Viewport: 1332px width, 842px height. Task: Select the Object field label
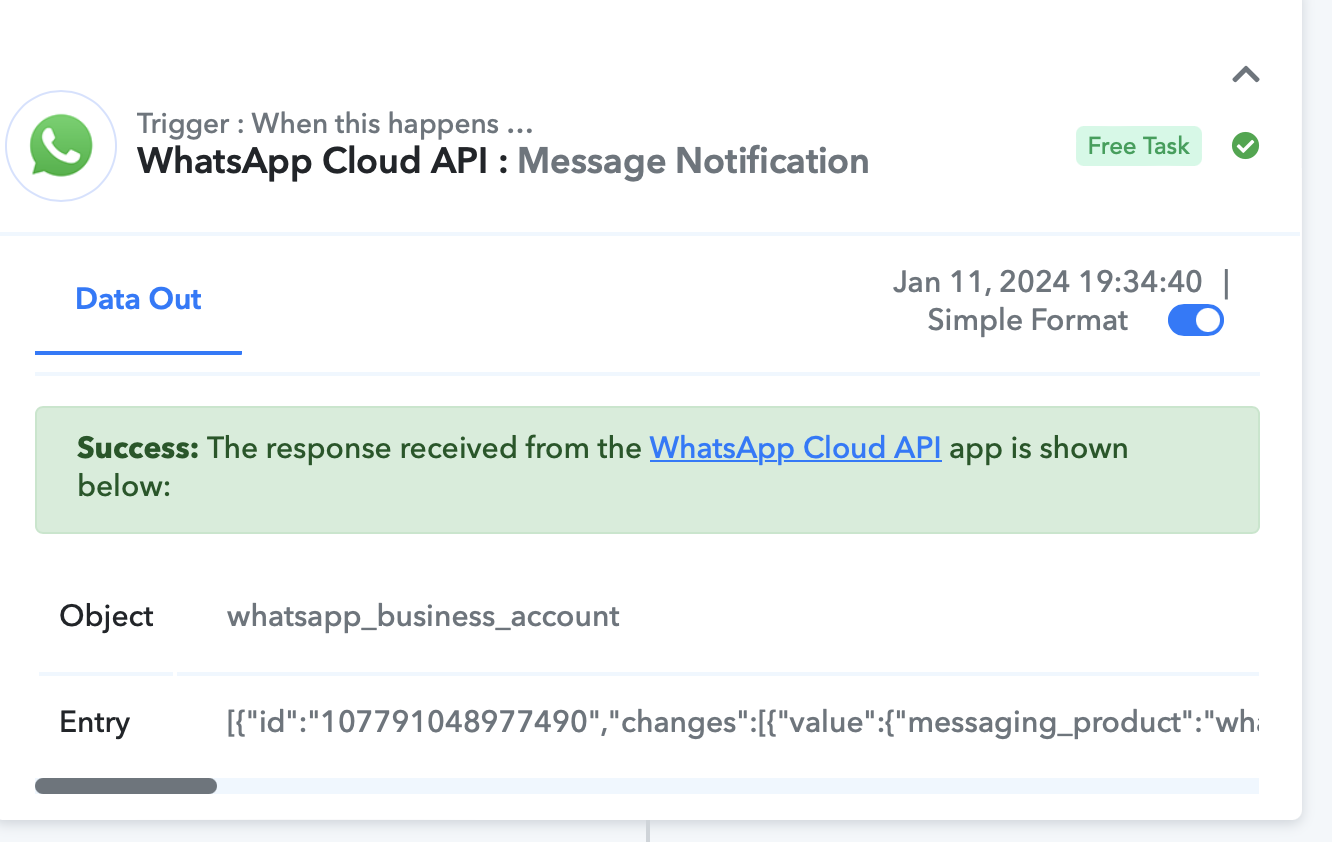point(107,615)
